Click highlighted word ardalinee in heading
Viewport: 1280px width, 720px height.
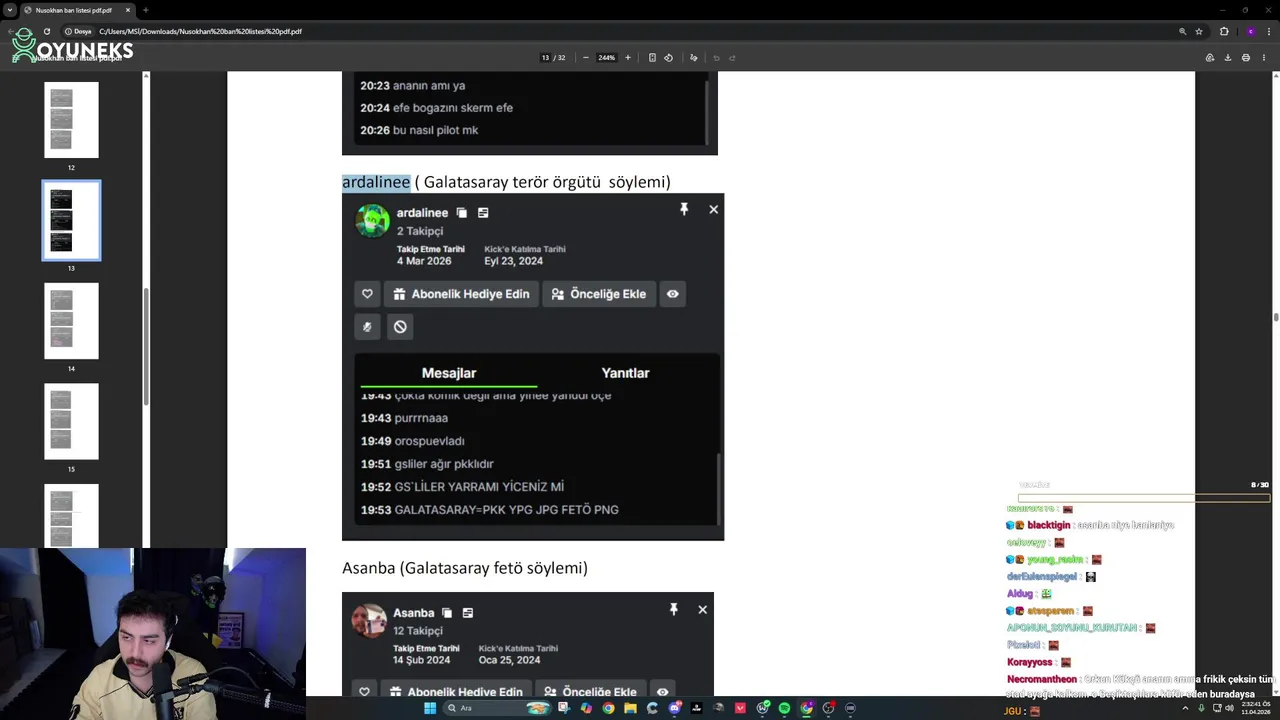coord(376,182)
